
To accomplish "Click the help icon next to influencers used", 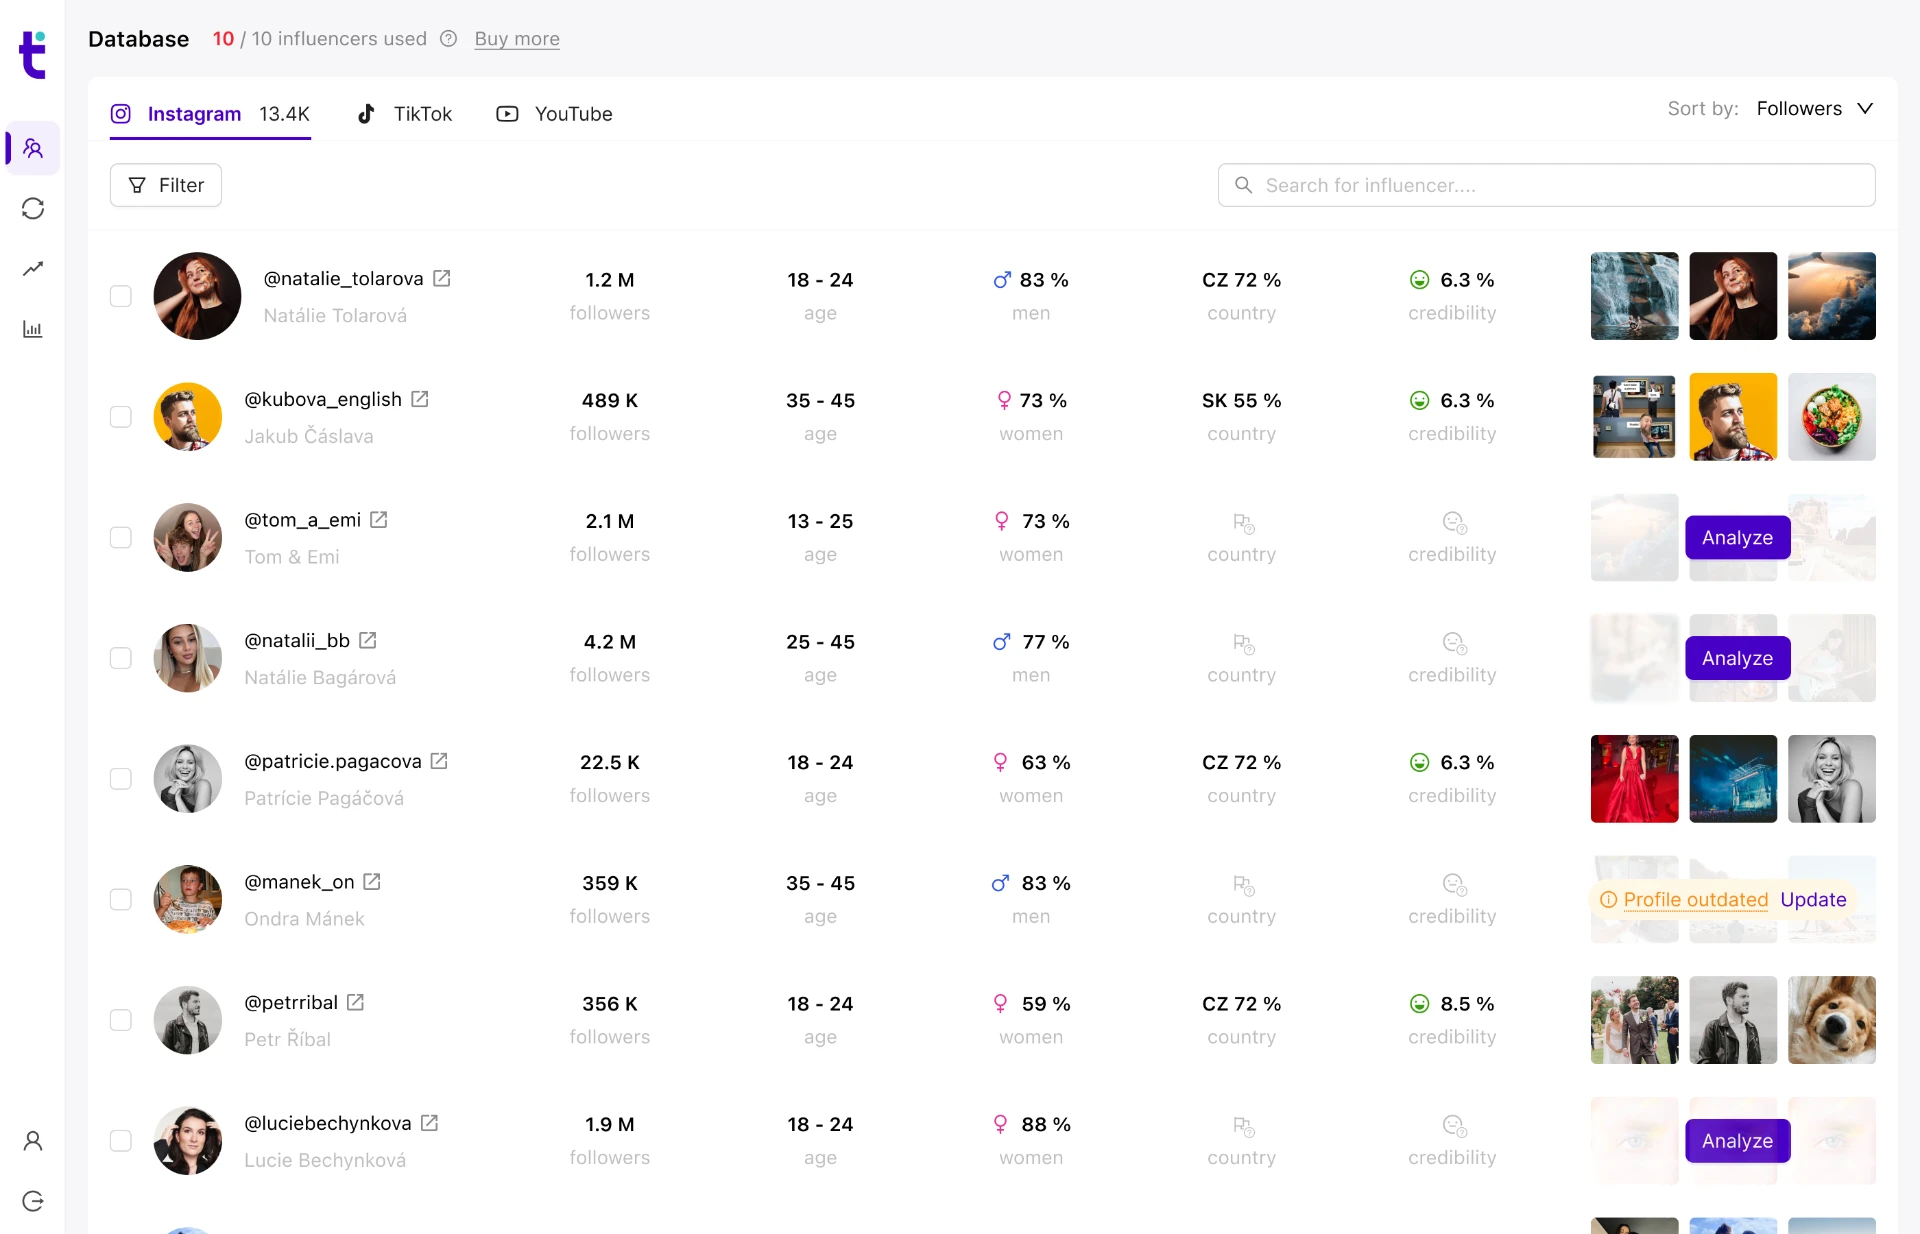I will [449, 39].
